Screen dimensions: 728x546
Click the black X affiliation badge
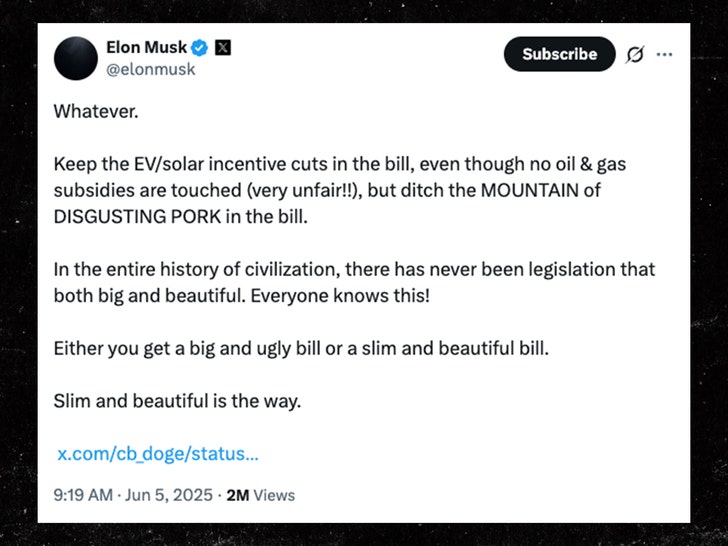pos(223,47)
